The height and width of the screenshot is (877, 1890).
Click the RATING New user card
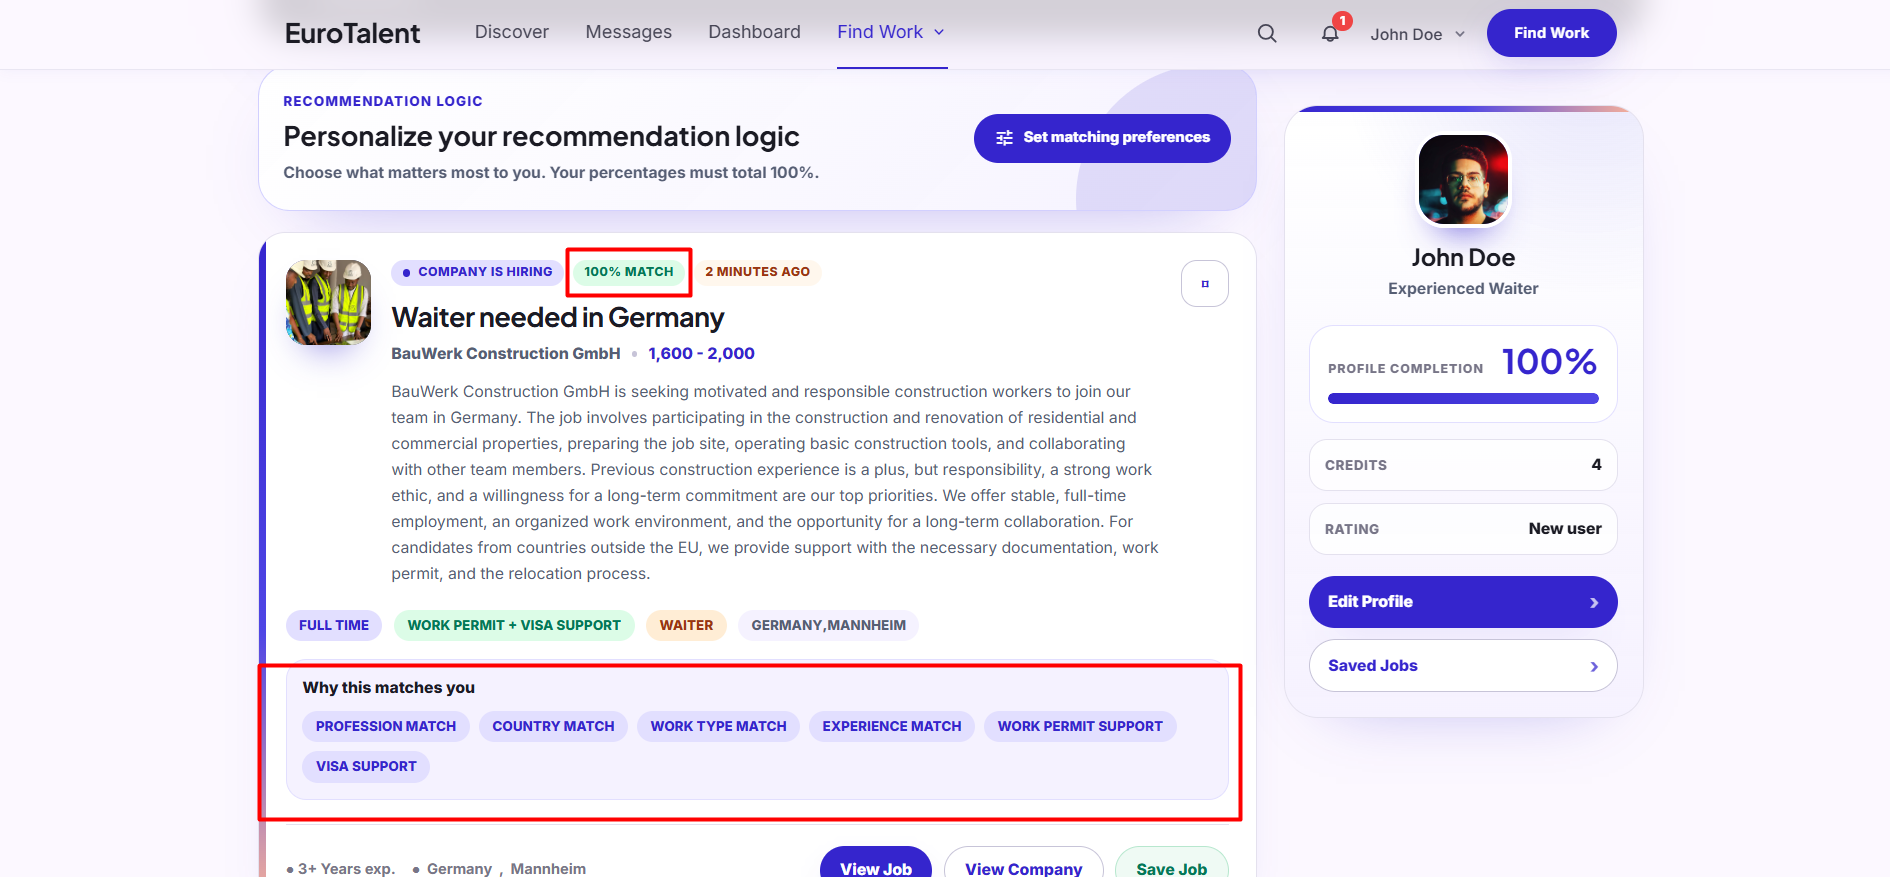click(x=1463, y=529)
